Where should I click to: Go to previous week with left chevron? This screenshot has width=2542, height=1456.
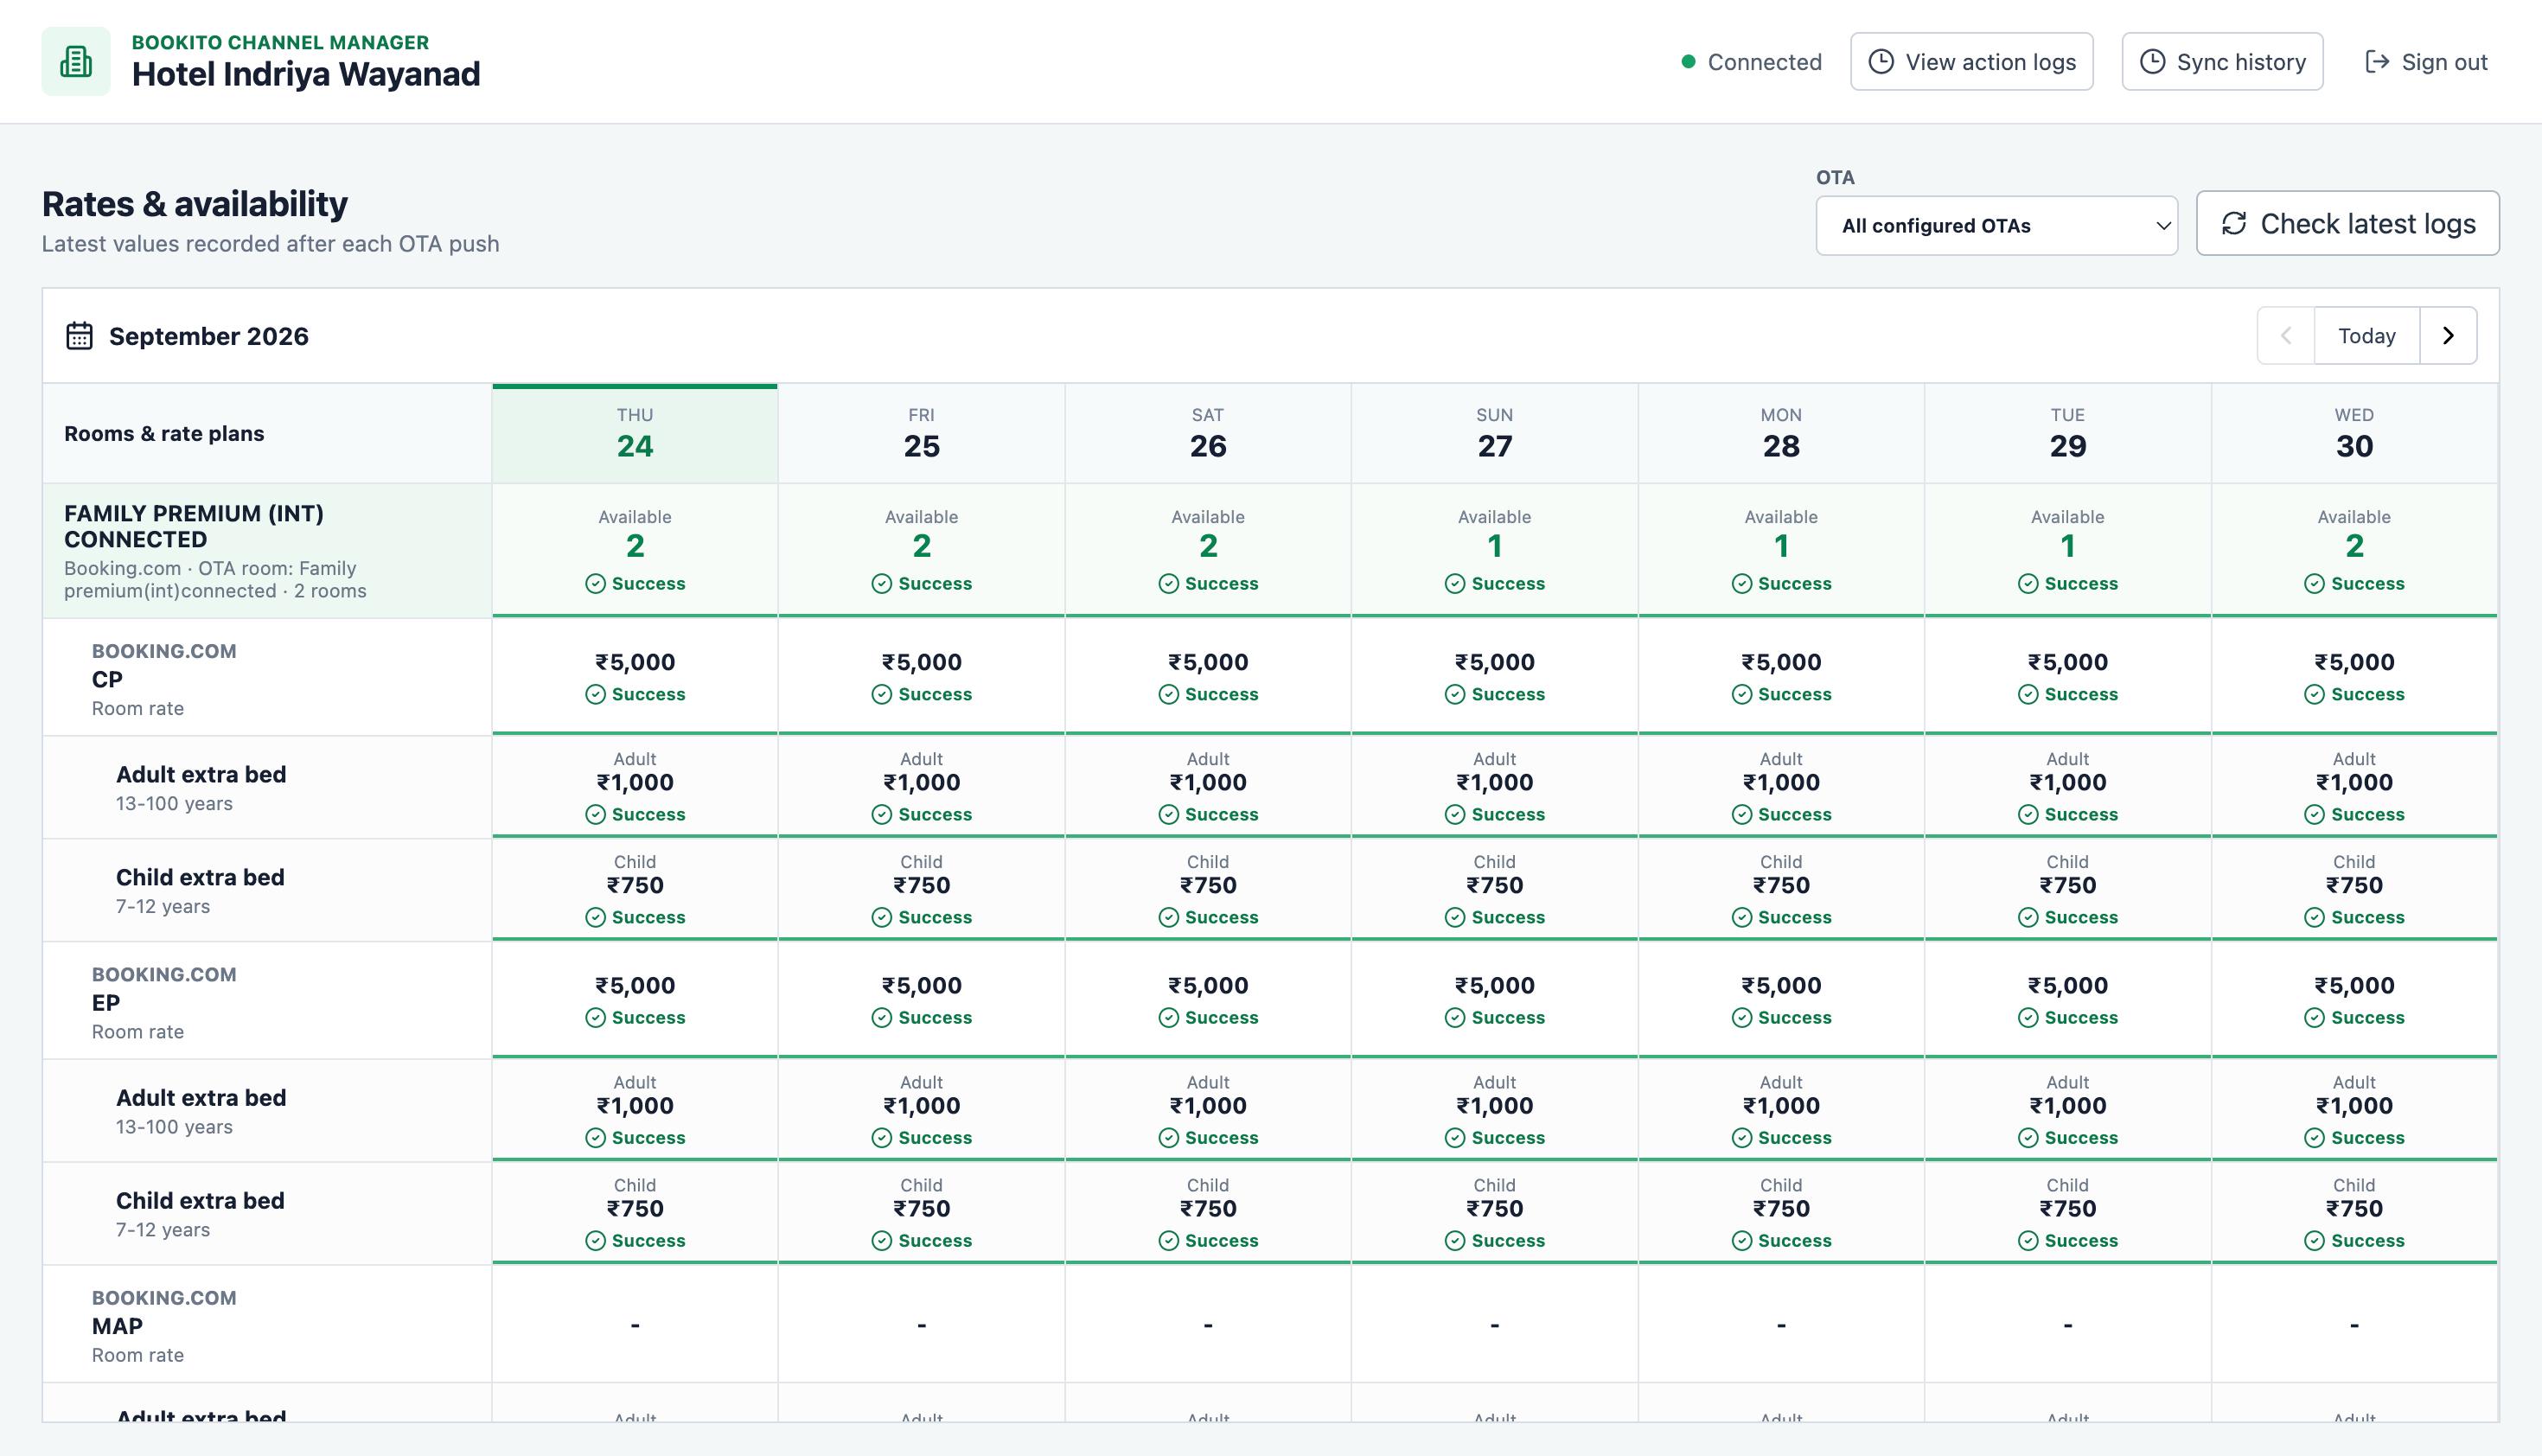pyautogui.click(x=2285, y=336)
